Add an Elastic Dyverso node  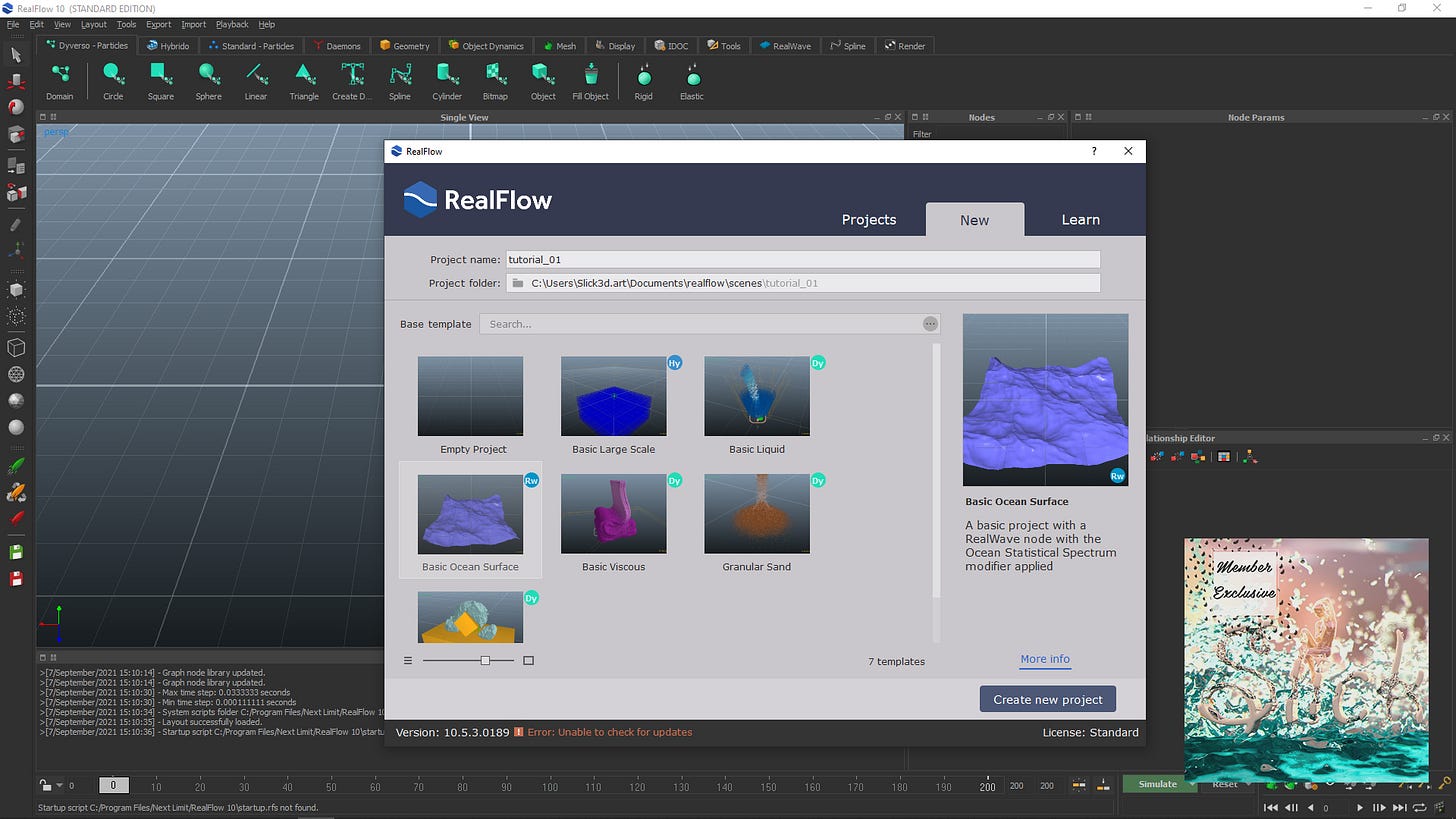coord(692,80)
